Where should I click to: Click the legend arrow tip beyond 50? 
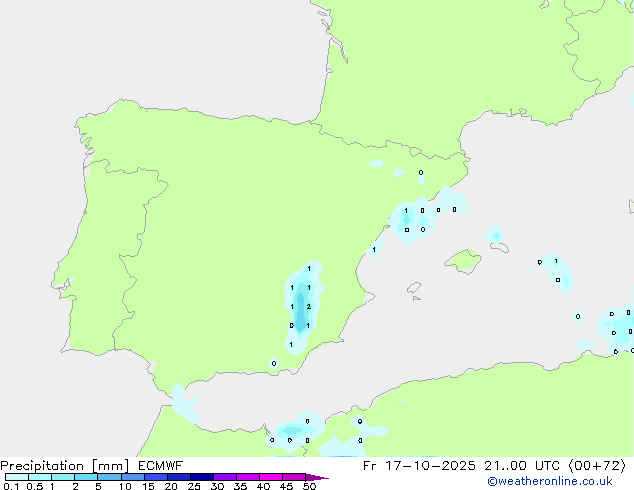(x=317, y=477)
